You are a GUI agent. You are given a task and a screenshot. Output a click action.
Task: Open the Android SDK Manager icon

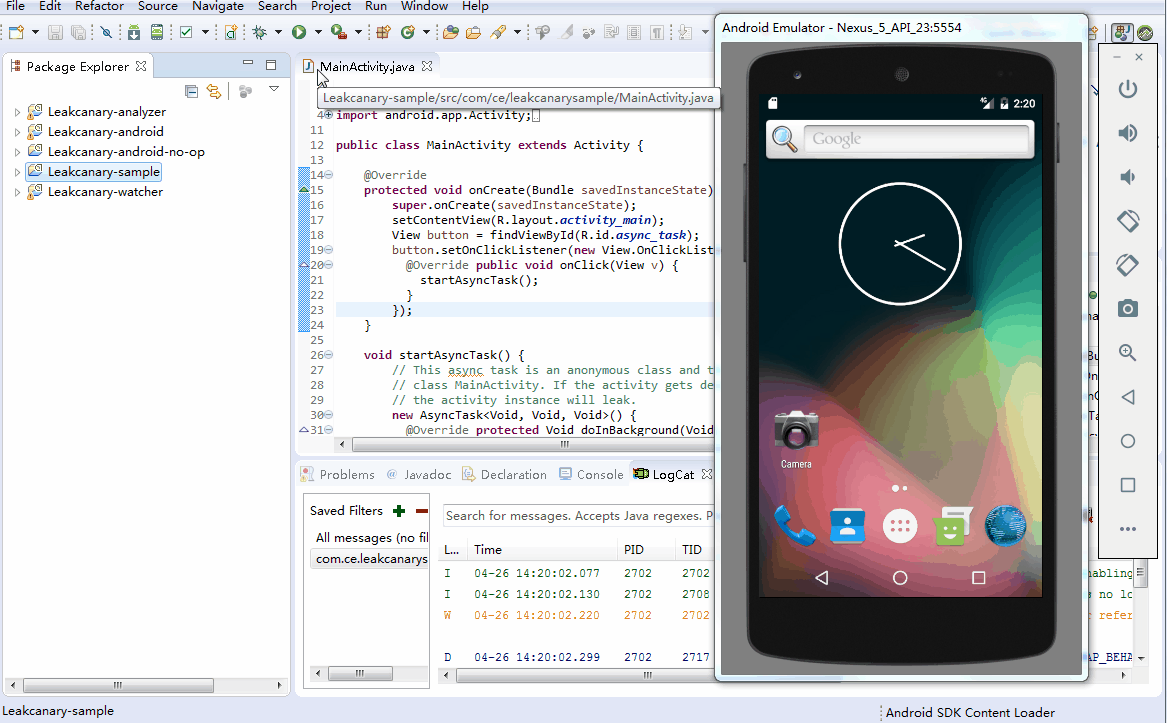point(134,32)
